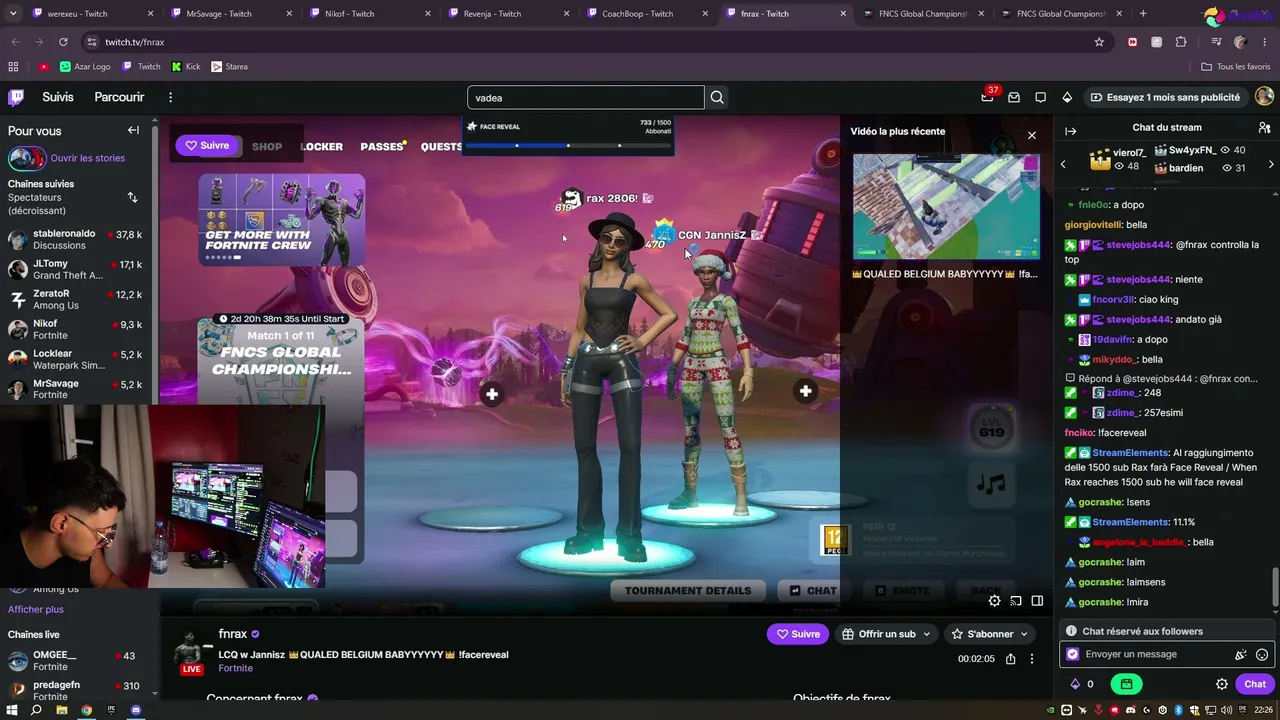Collapse the 'Pour vous' sidebar
The height and width of the screenshot is (720, 1280).
133,130
